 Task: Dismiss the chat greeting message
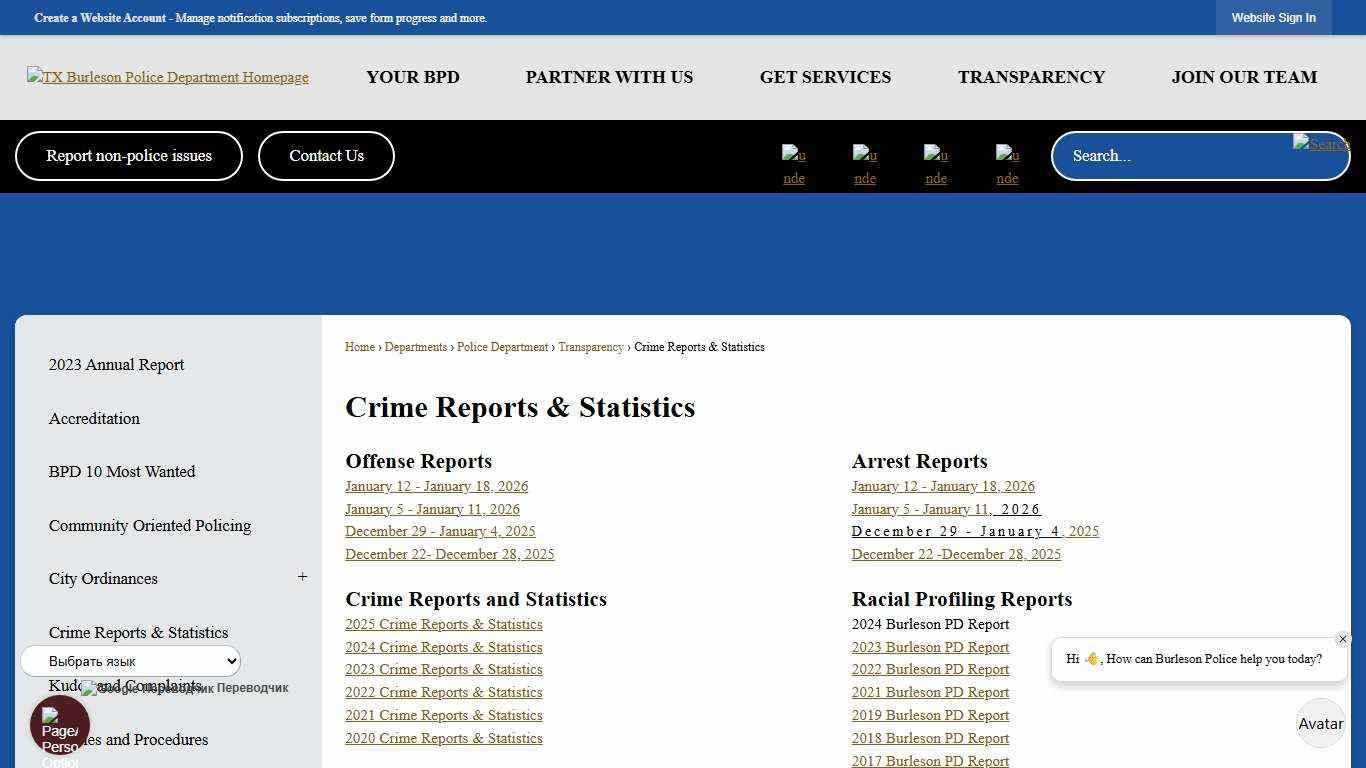point(1343,638)
